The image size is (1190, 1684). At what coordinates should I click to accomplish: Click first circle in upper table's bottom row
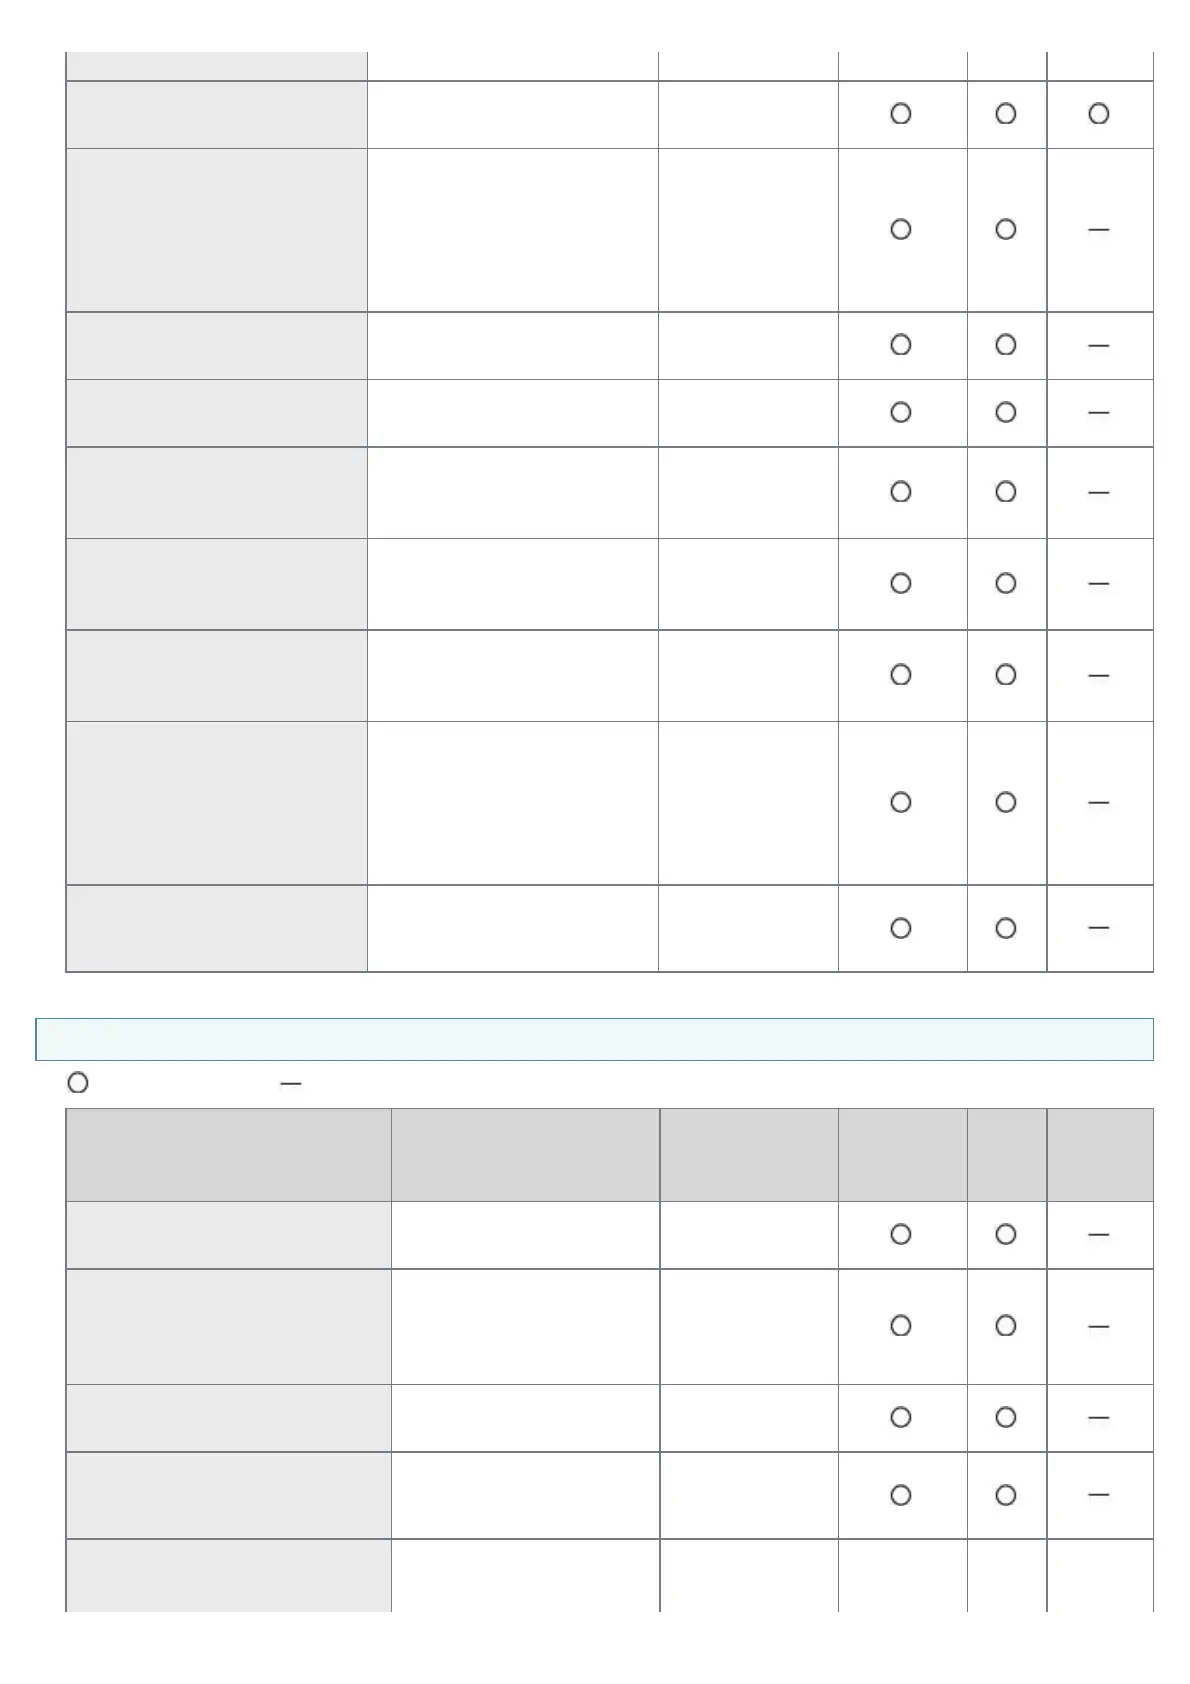click(900, 928)
